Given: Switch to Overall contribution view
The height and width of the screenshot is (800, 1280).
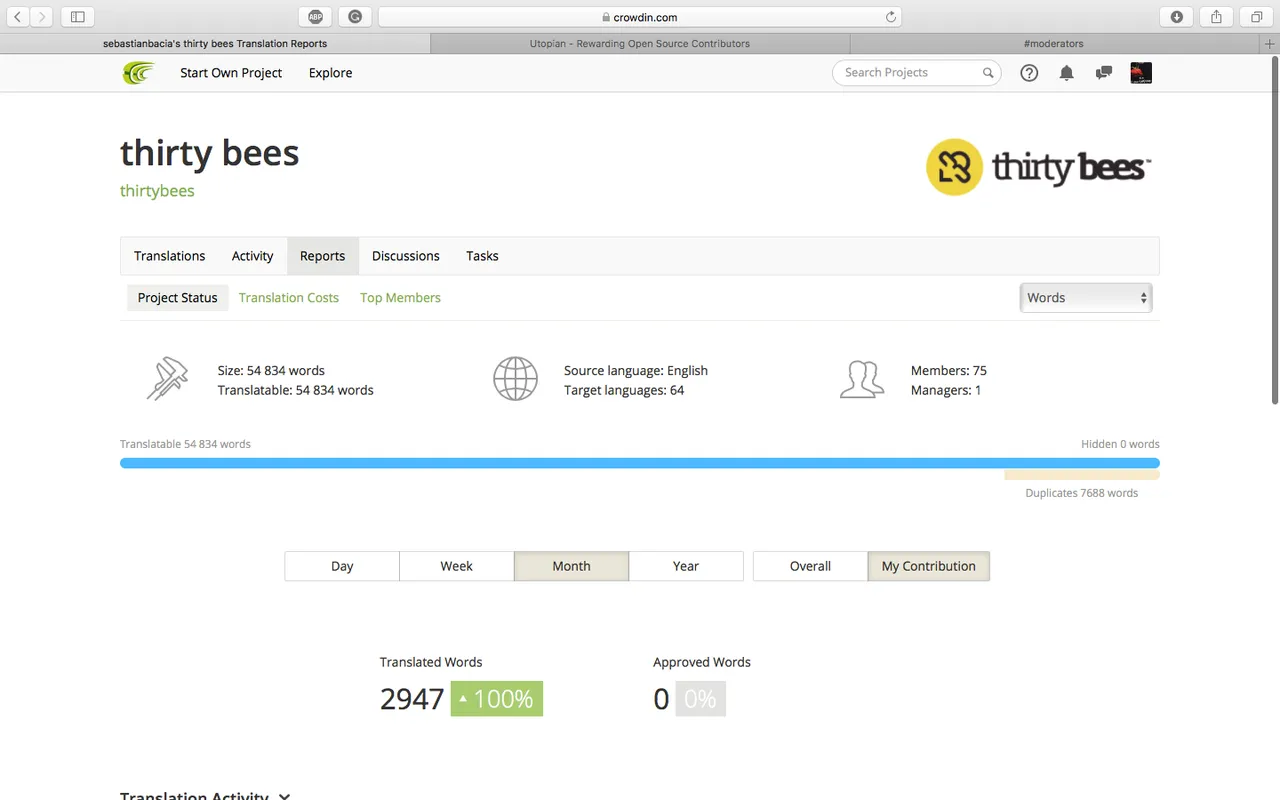Looking at the screenshot, I should (x=810, y=566).
